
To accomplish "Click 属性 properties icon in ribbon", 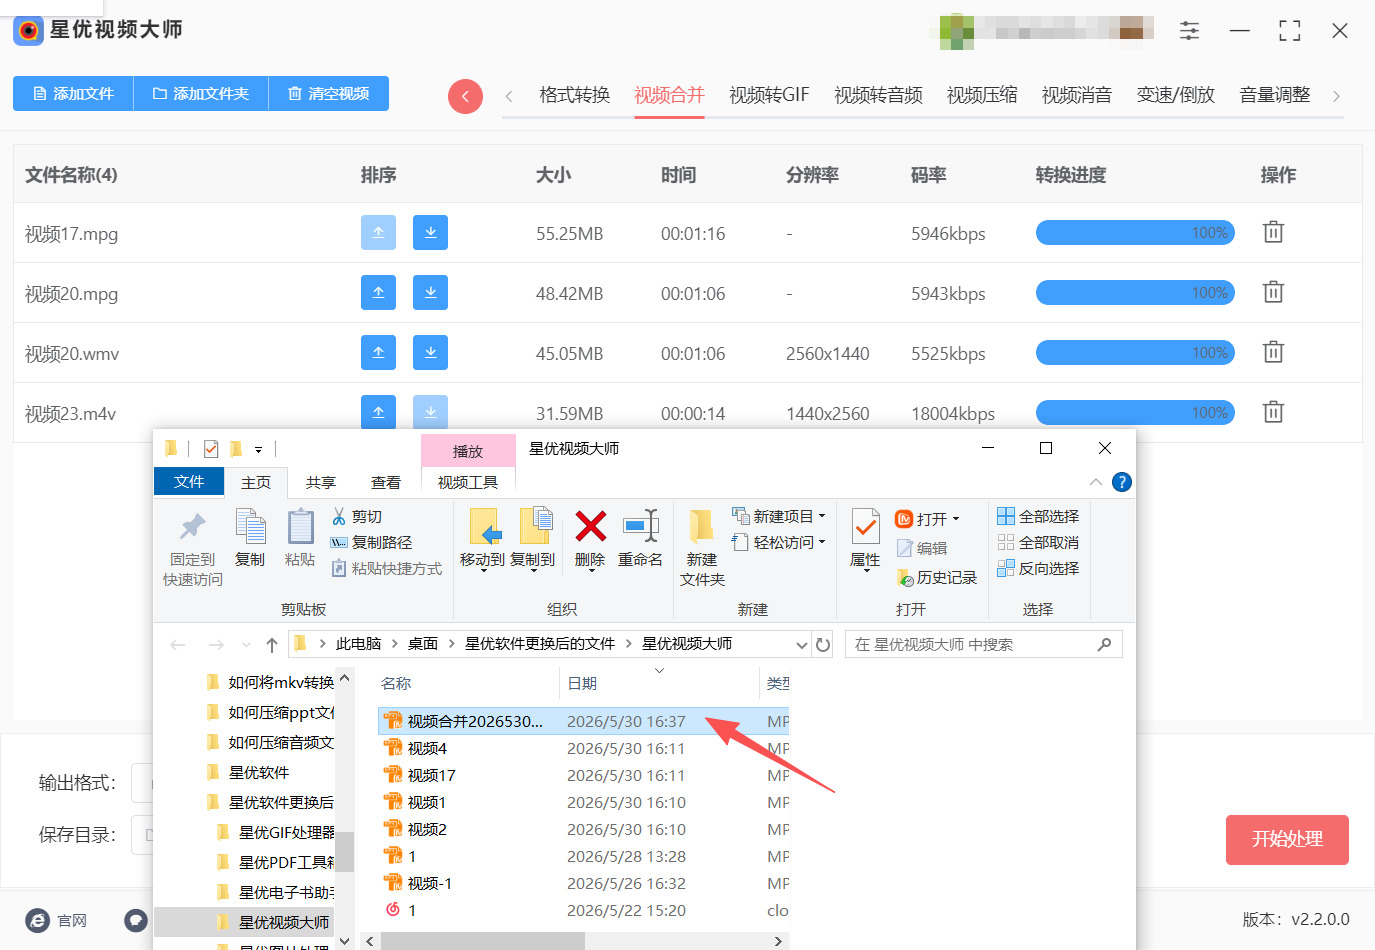I will click(865, 538).
